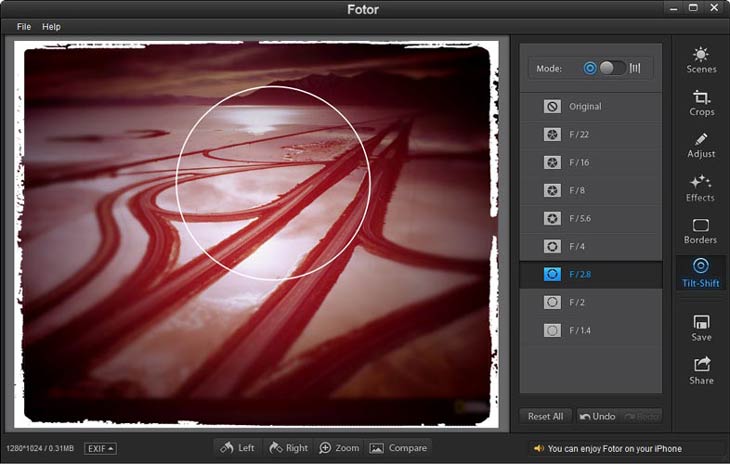Open the Help menu

coord(51,27)
